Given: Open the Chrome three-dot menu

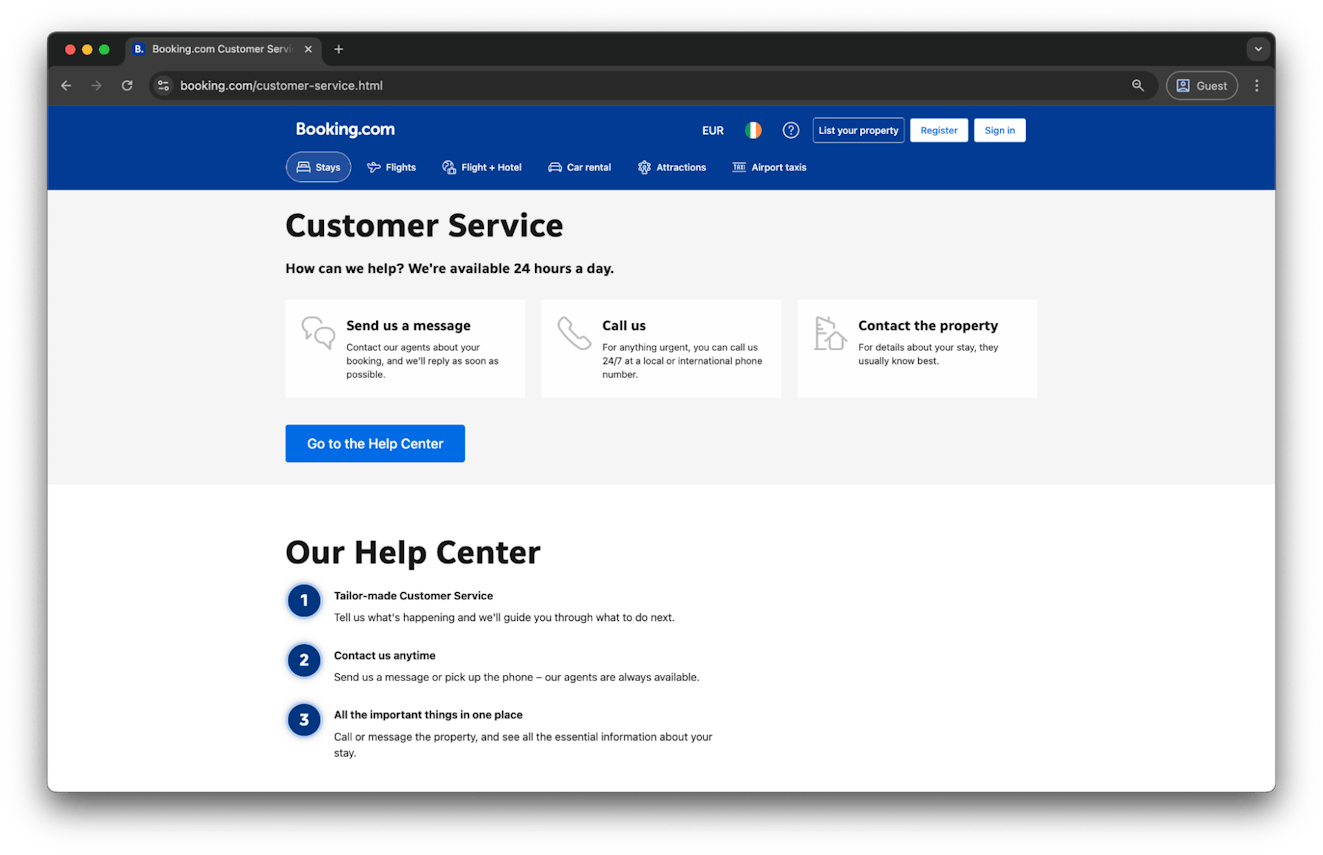Looking at the screenshot, I should [x=1257, y=86].
